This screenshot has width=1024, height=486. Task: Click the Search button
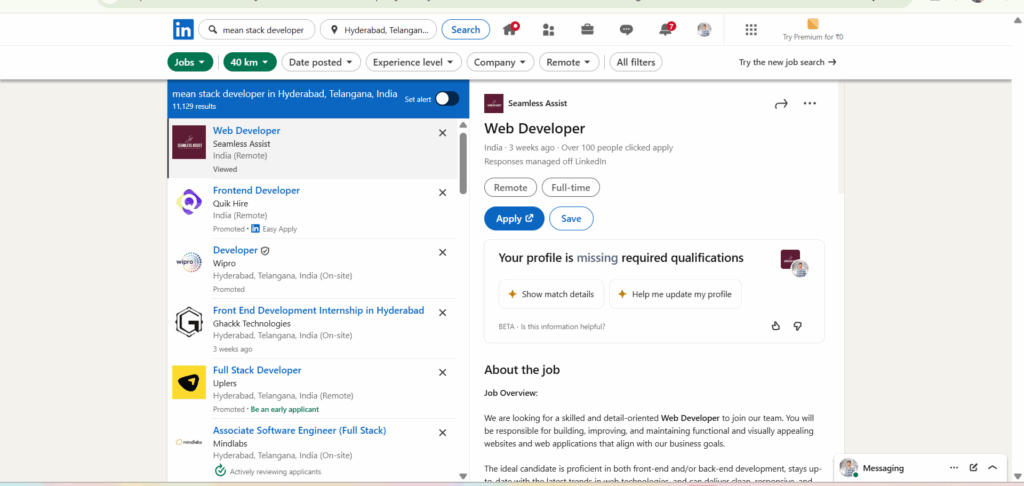click(466, 29)
